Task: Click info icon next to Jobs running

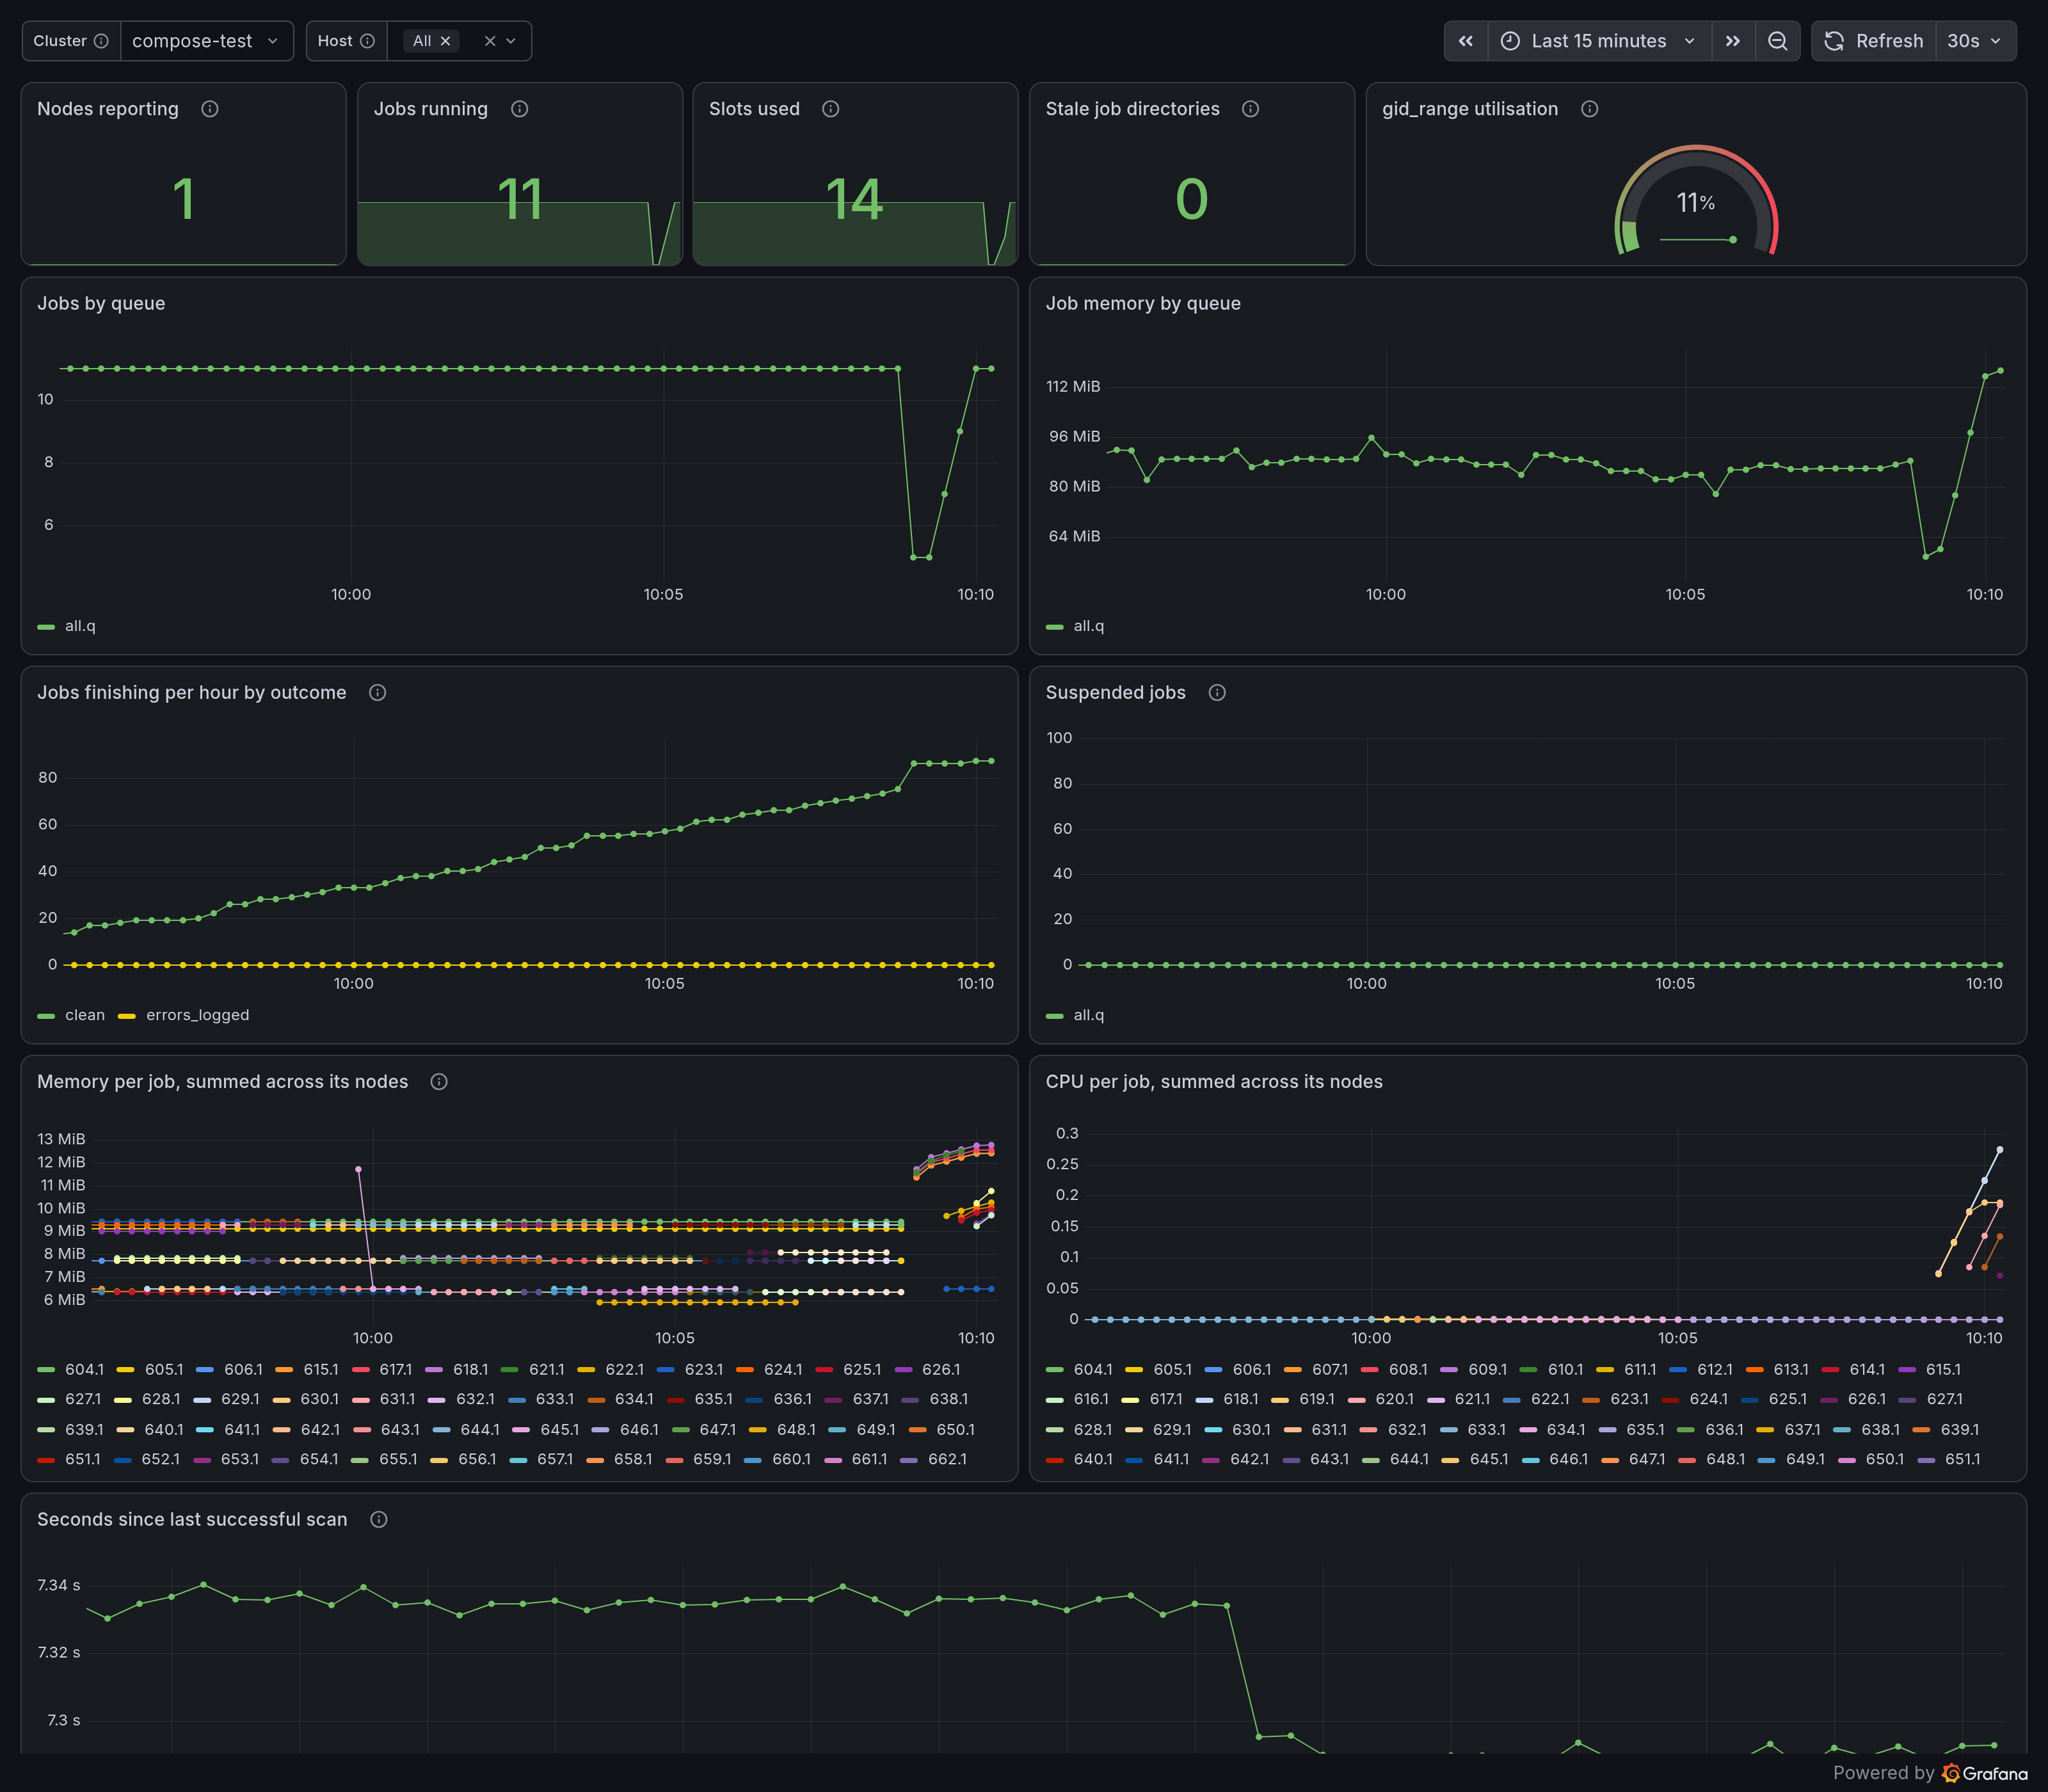Action: click(519, 109)
